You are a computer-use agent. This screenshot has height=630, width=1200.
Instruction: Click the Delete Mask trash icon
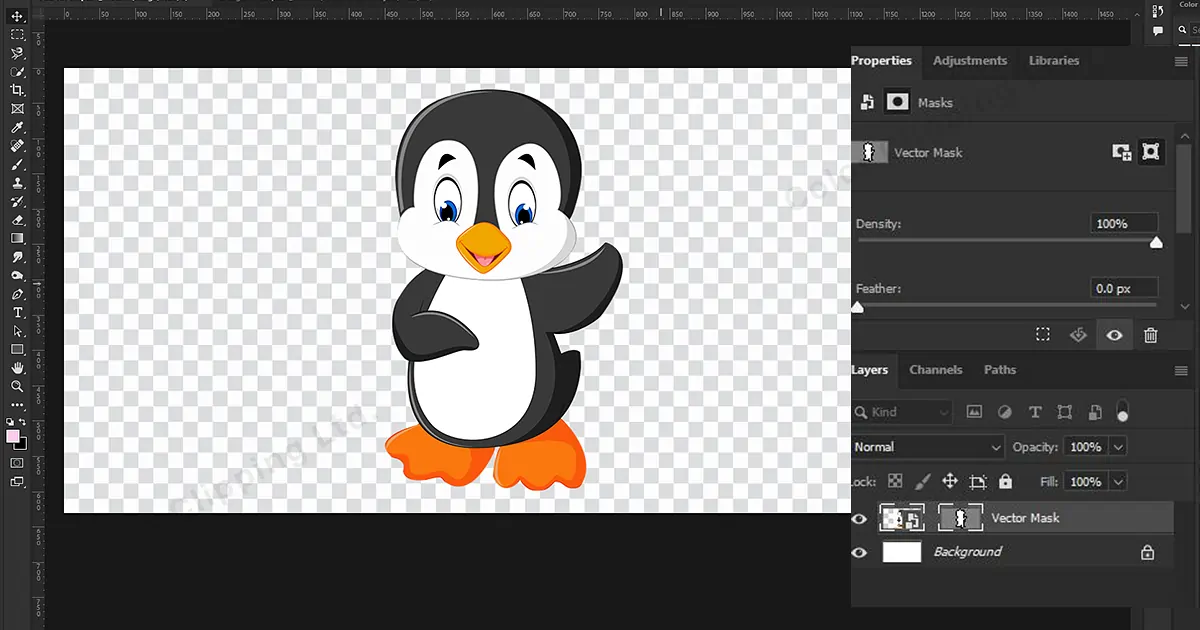tap(1151, 334)
